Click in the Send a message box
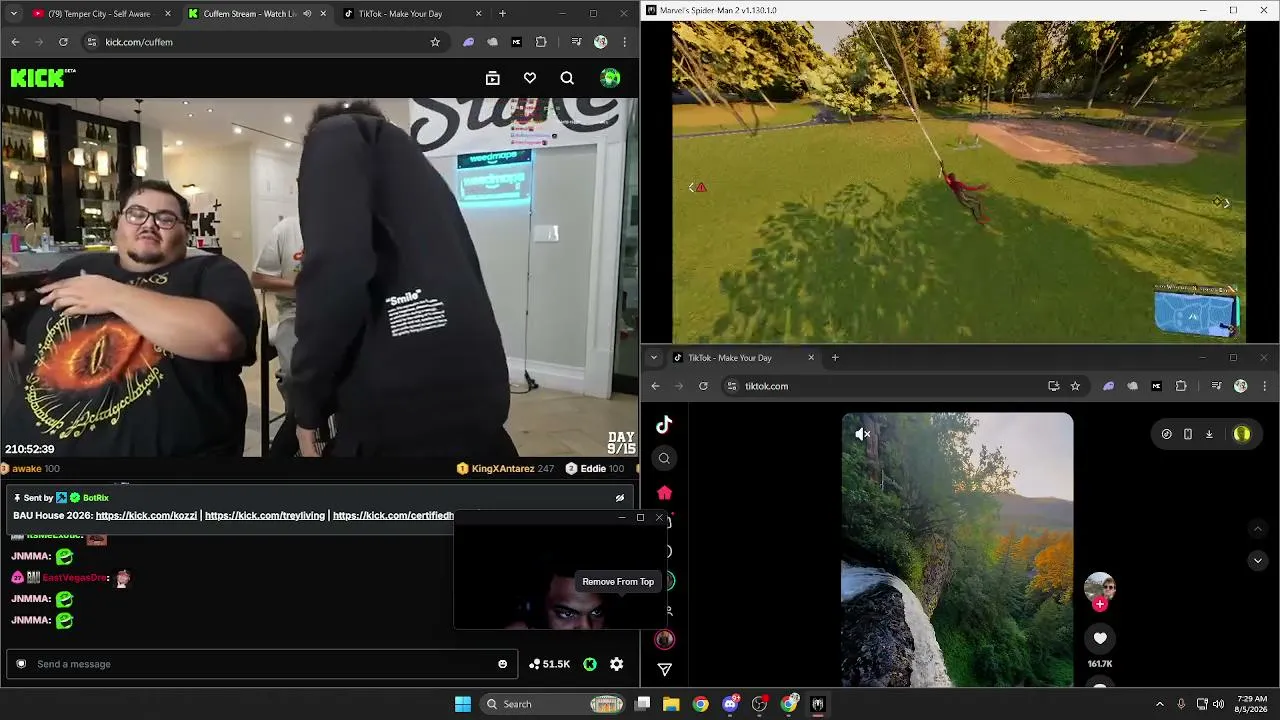 [x=262, y=664]
